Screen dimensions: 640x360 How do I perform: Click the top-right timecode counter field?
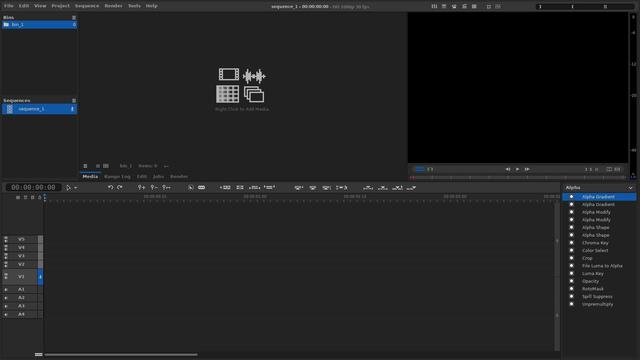(x=584, y=7)
